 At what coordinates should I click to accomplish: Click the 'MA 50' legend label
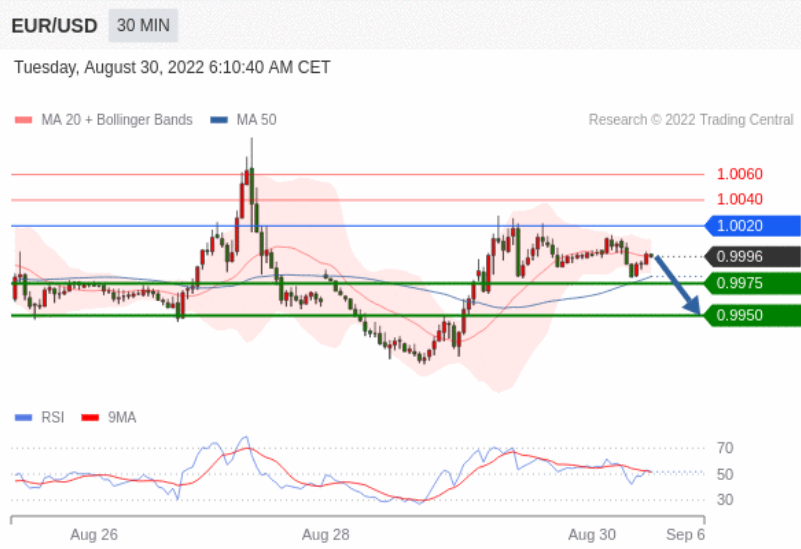coord(256,120)
